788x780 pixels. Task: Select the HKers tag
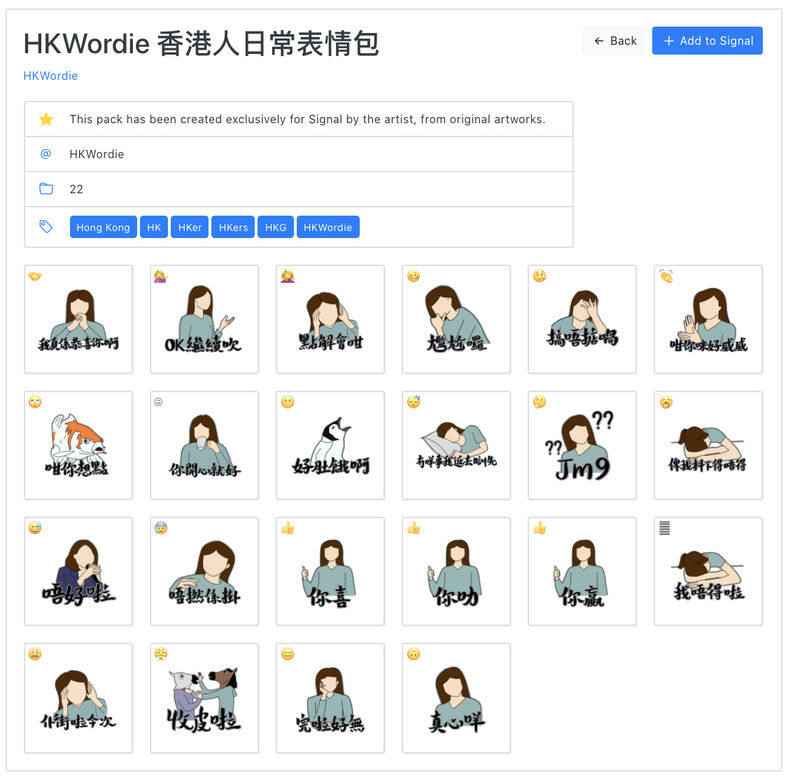click(233, 227)
